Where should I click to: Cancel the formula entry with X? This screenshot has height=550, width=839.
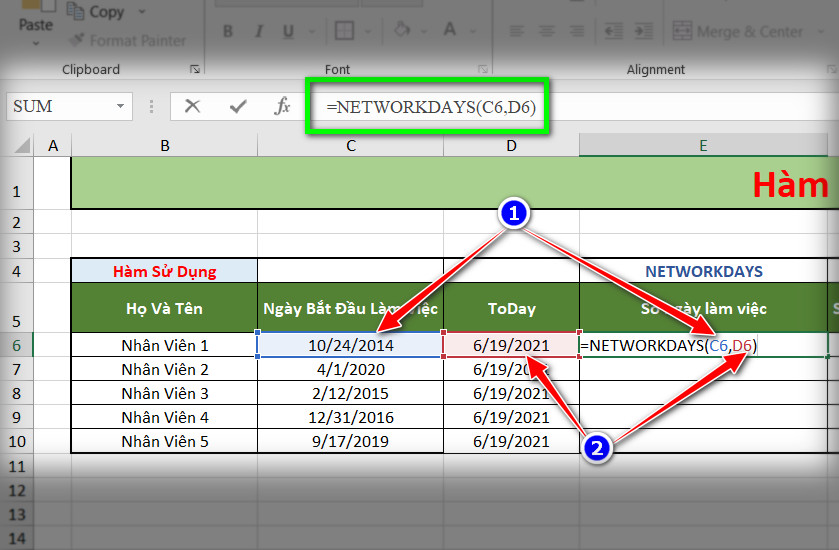[193, 106]
